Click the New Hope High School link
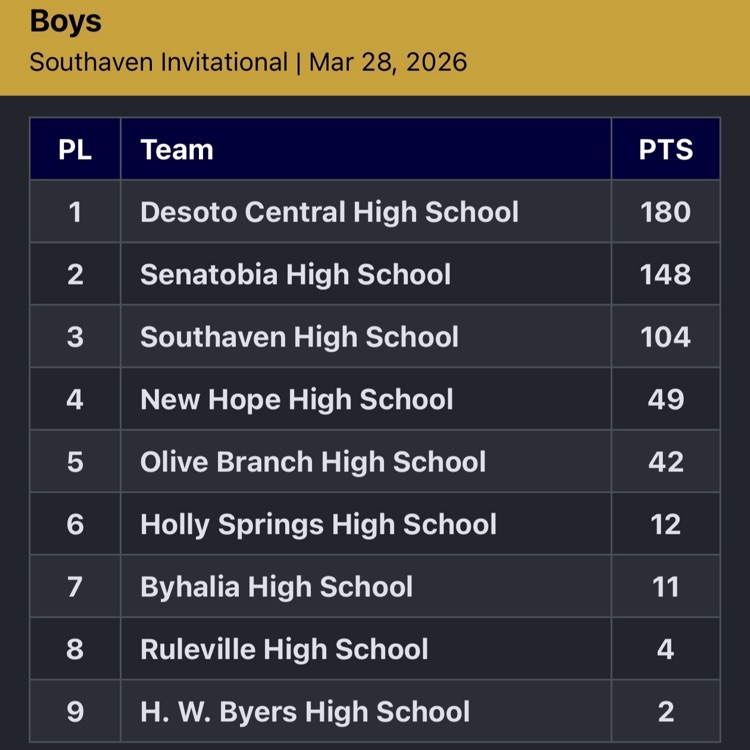Viewport: 750px width, 750px height. click(296, 399)
